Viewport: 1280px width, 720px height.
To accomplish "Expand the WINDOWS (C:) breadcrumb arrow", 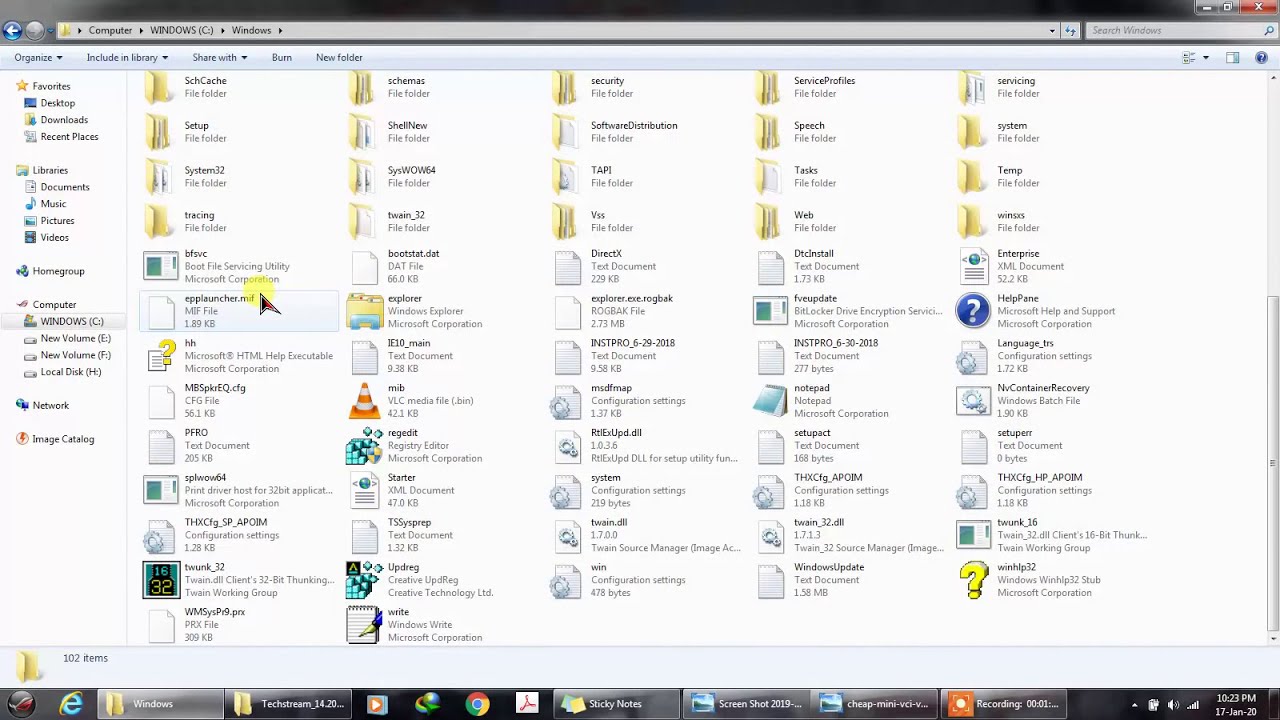I will [223, 31].
